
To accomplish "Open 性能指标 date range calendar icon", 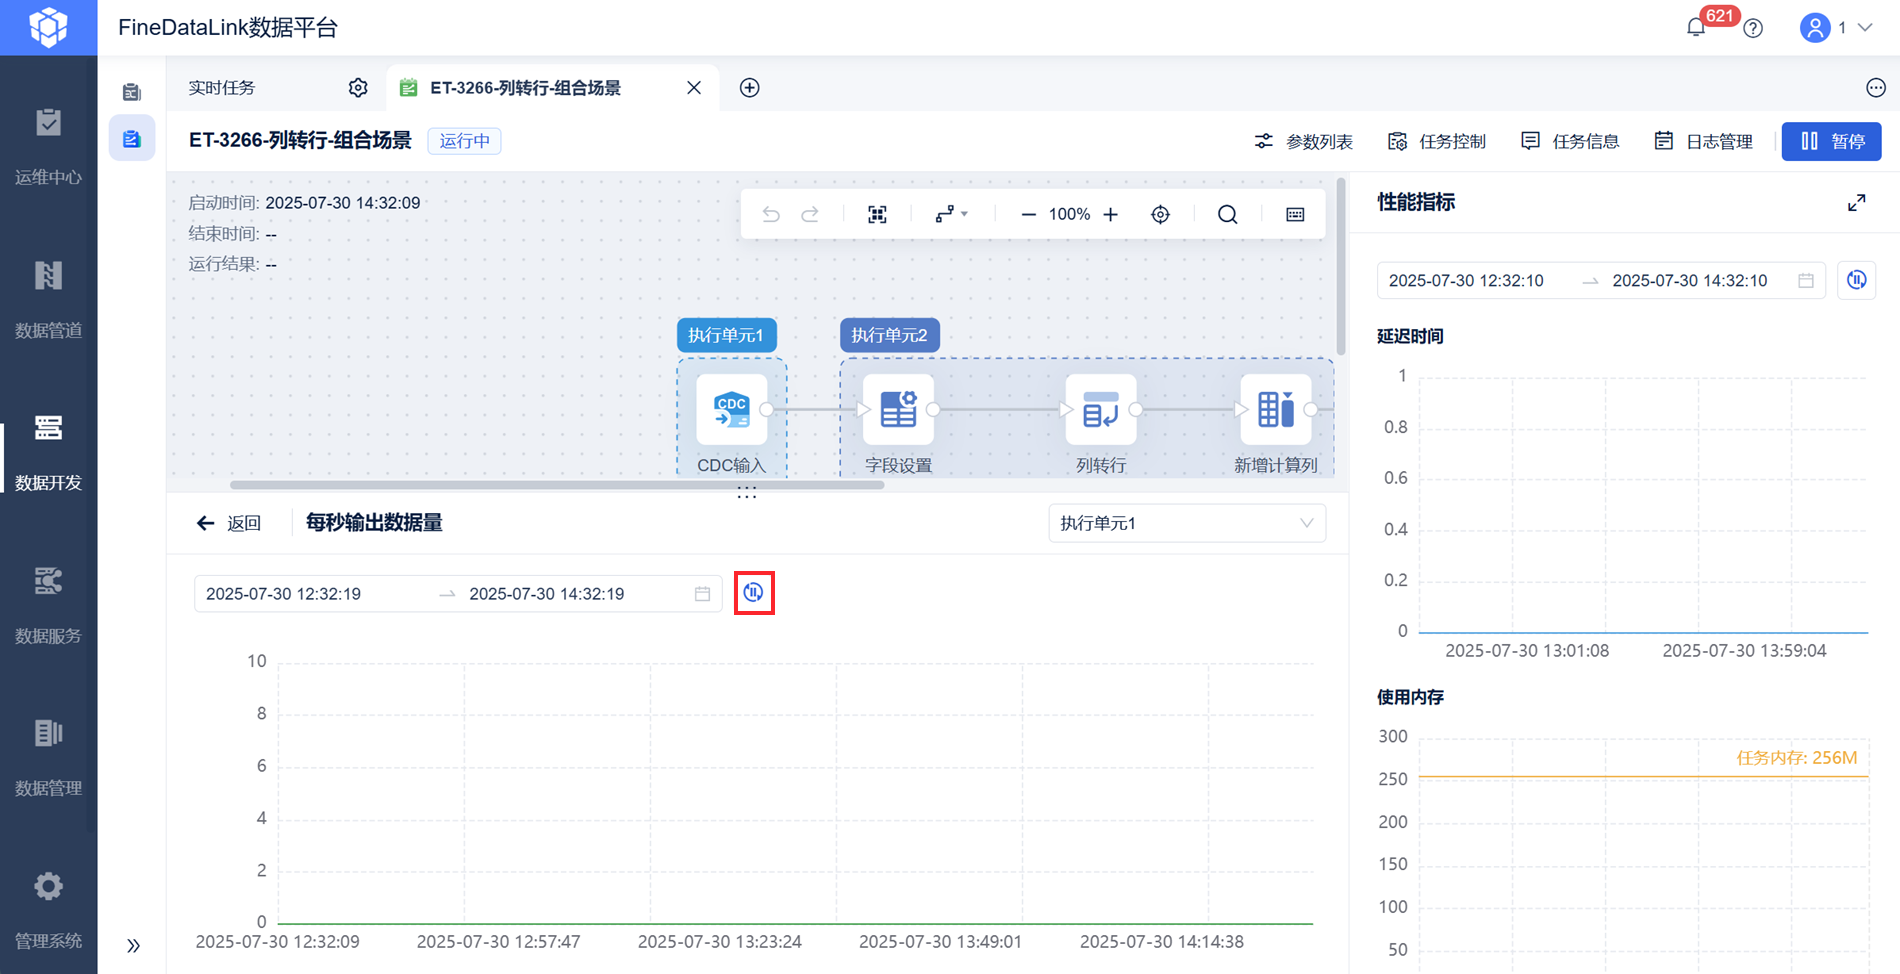I will coord(1806,281).
